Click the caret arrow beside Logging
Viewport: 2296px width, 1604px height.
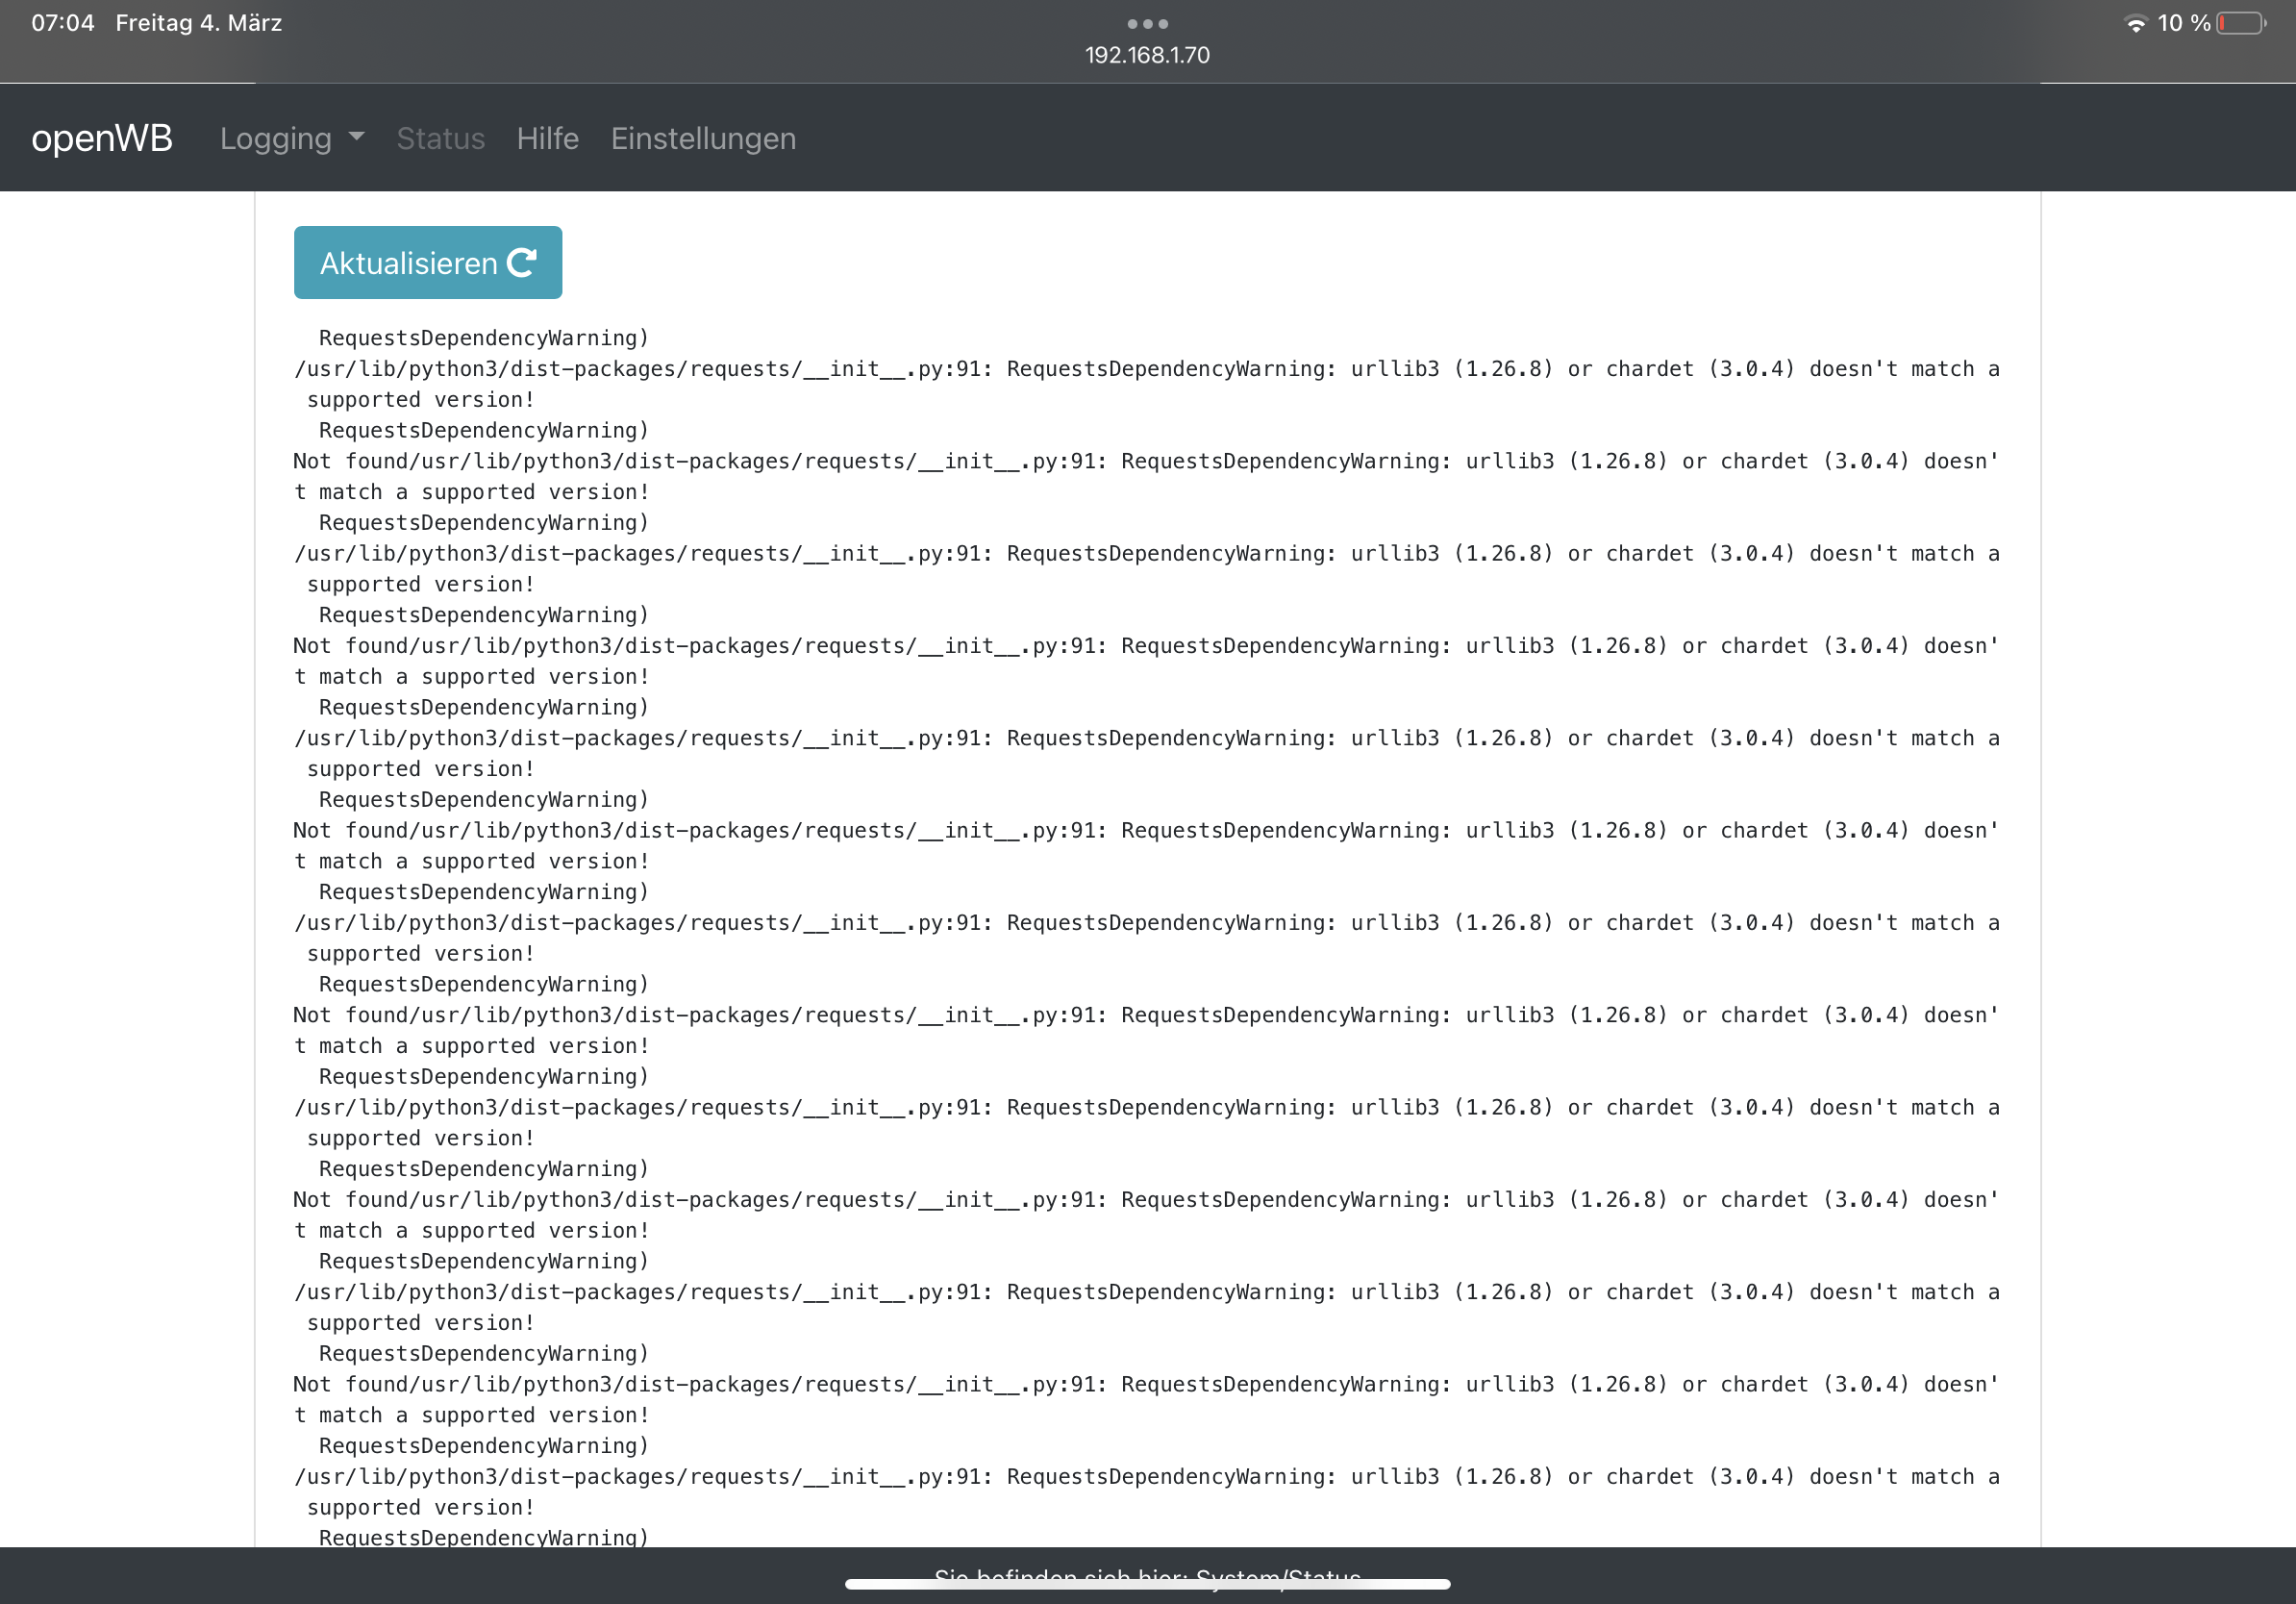(x=357, y=136)
